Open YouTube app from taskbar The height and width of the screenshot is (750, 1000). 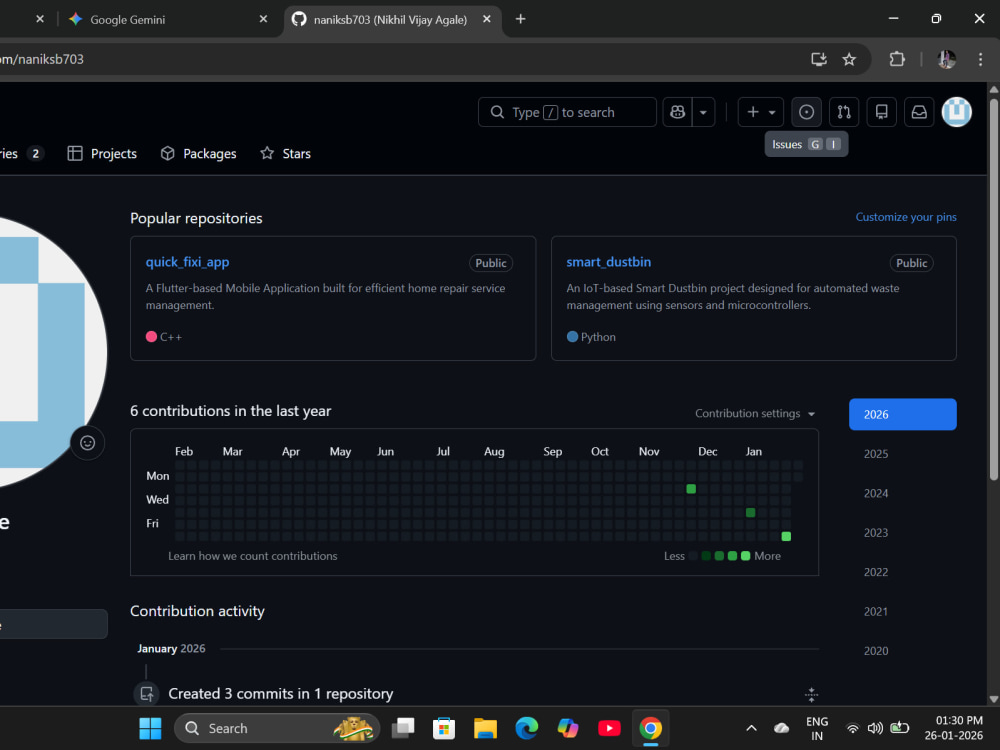609,728
